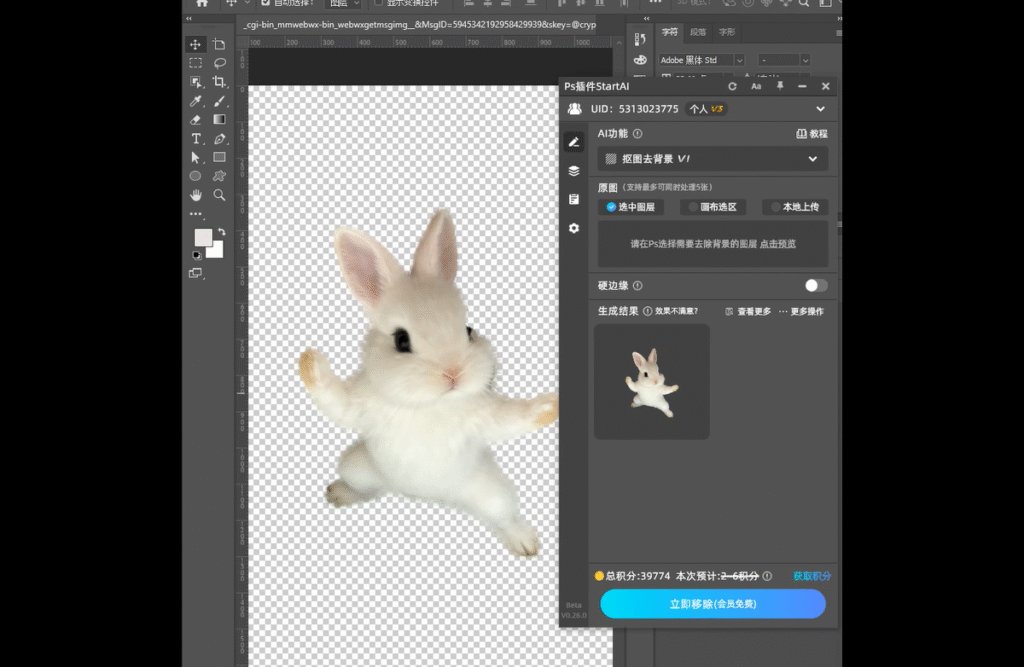Switch to the 字形 tab
This screenshot has height=667, width=1024.
click(727, 32)
